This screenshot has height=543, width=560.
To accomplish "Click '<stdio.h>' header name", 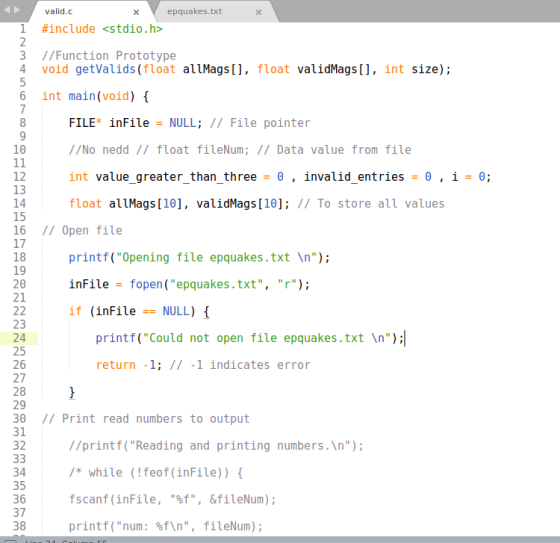I will (x=132, y=29).
